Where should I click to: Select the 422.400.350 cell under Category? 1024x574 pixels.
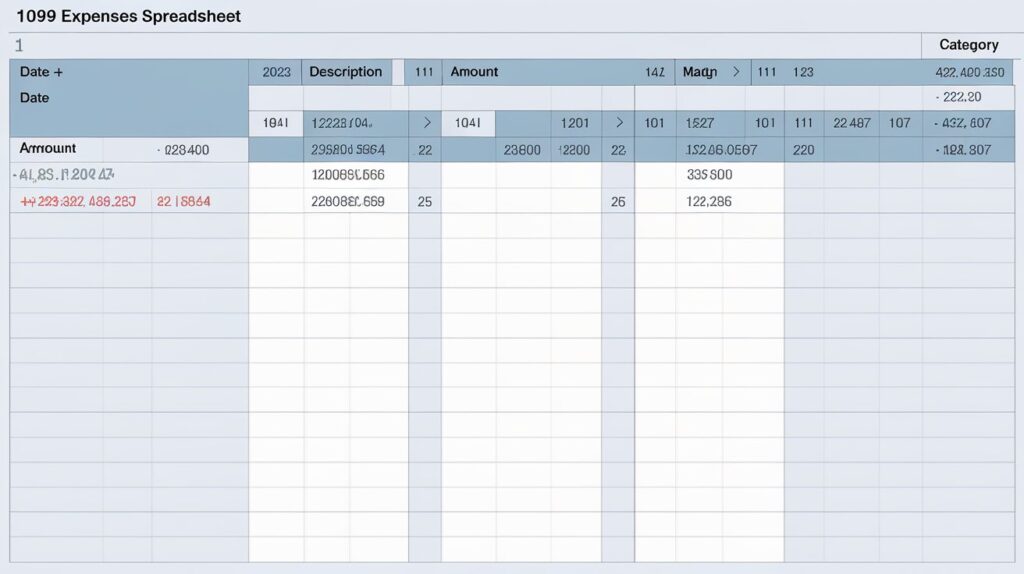click(x=970, y=72)
